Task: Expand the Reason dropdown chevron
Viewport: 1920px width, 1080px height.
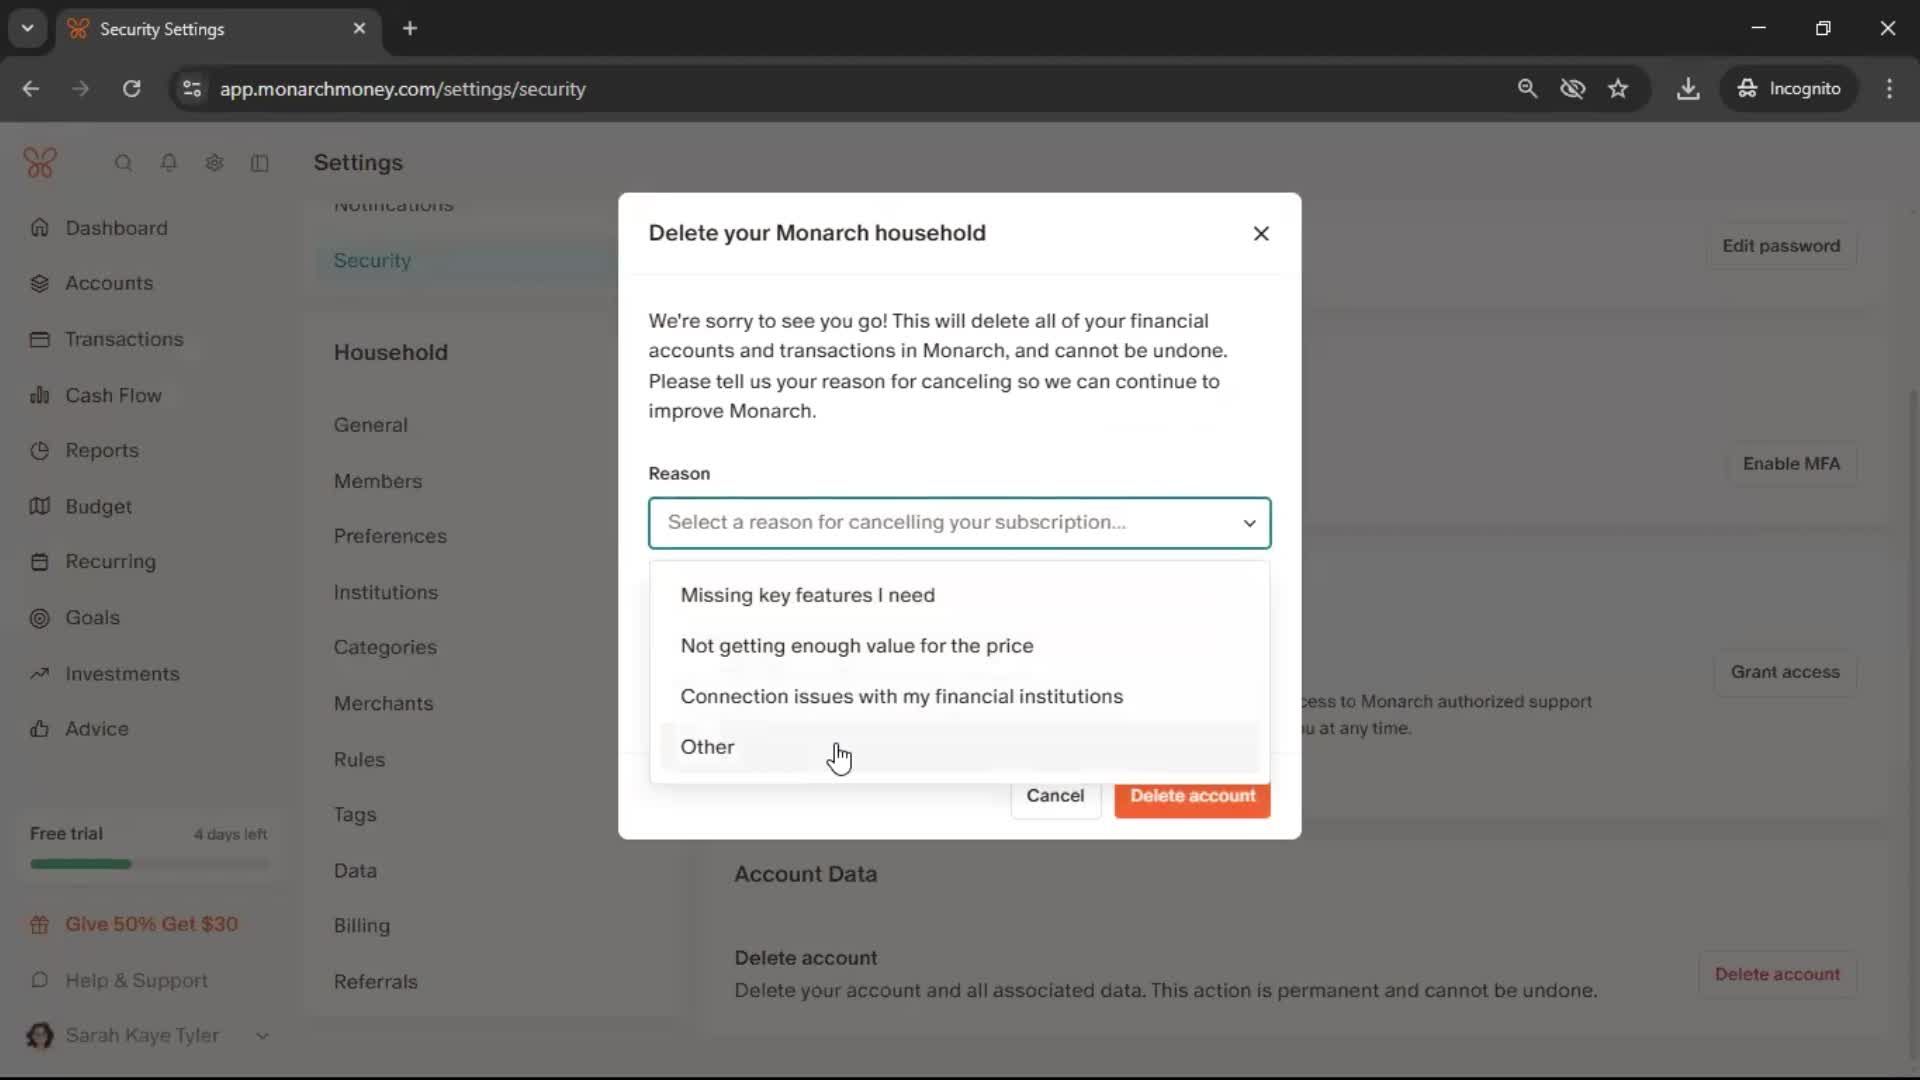Action: click(1249, 523)
